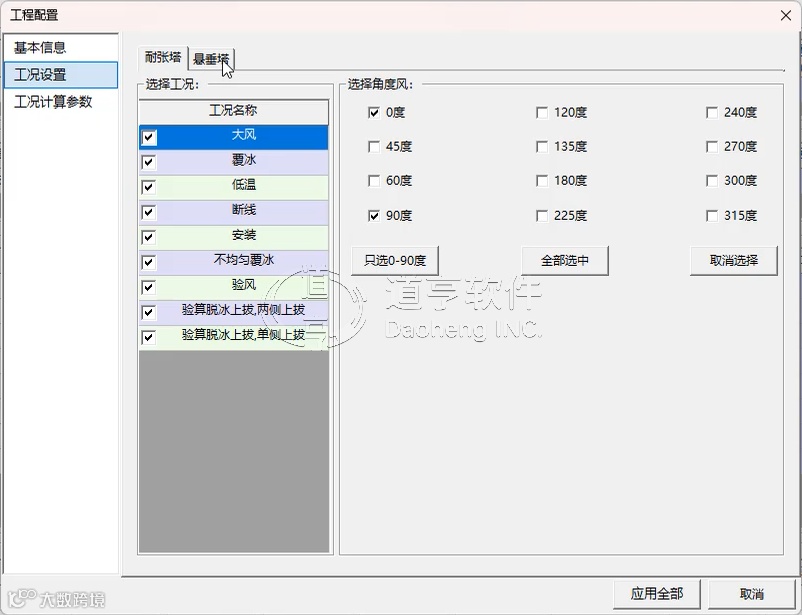Select the 大风 row text

click(243, 135)
